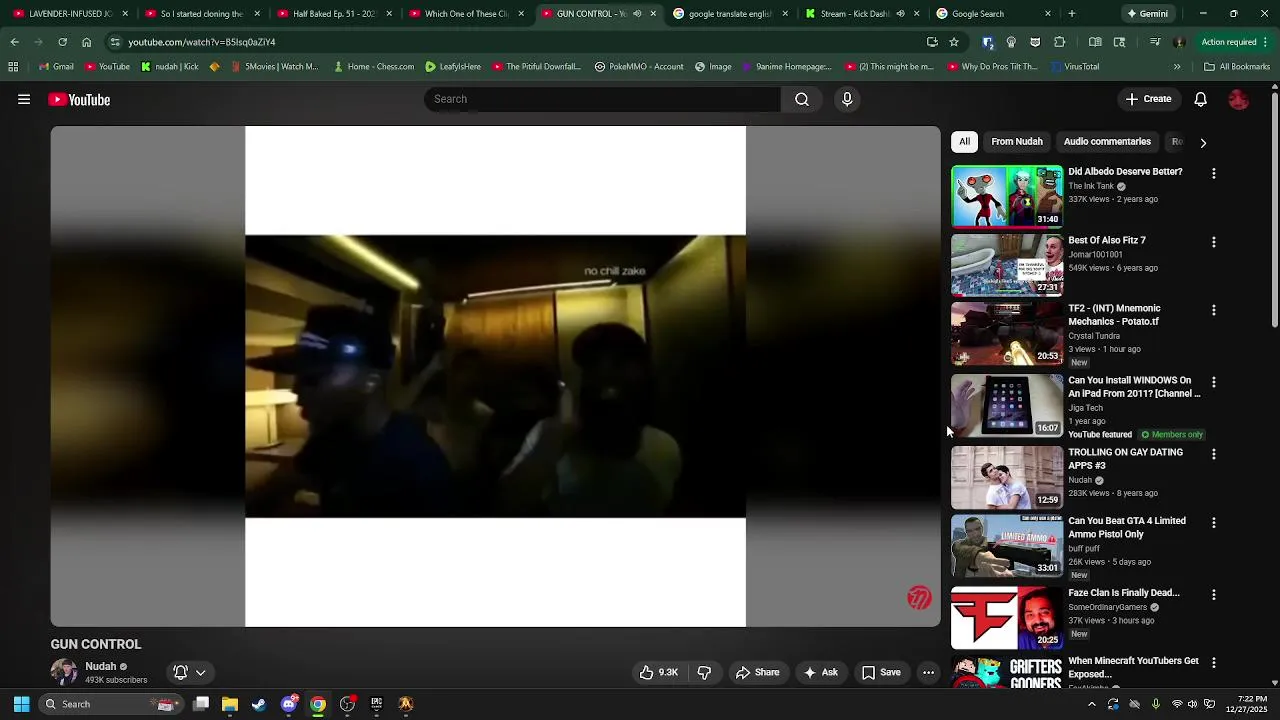1280x720 pixels.
Task: Open reading mode book icon in toolbar
Action: 1095,42
